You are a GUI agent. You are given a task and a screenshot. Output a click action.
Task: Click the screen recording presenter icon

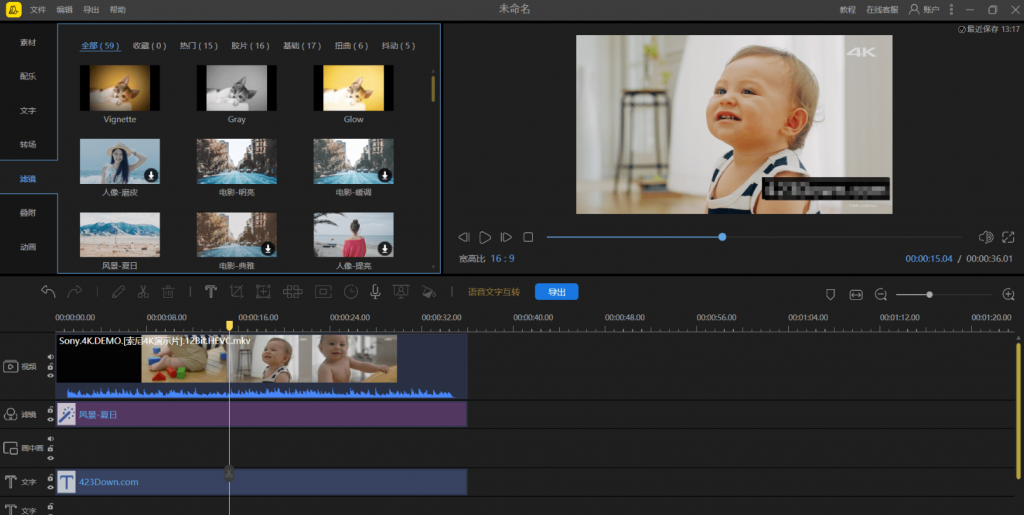pos(401,292)
